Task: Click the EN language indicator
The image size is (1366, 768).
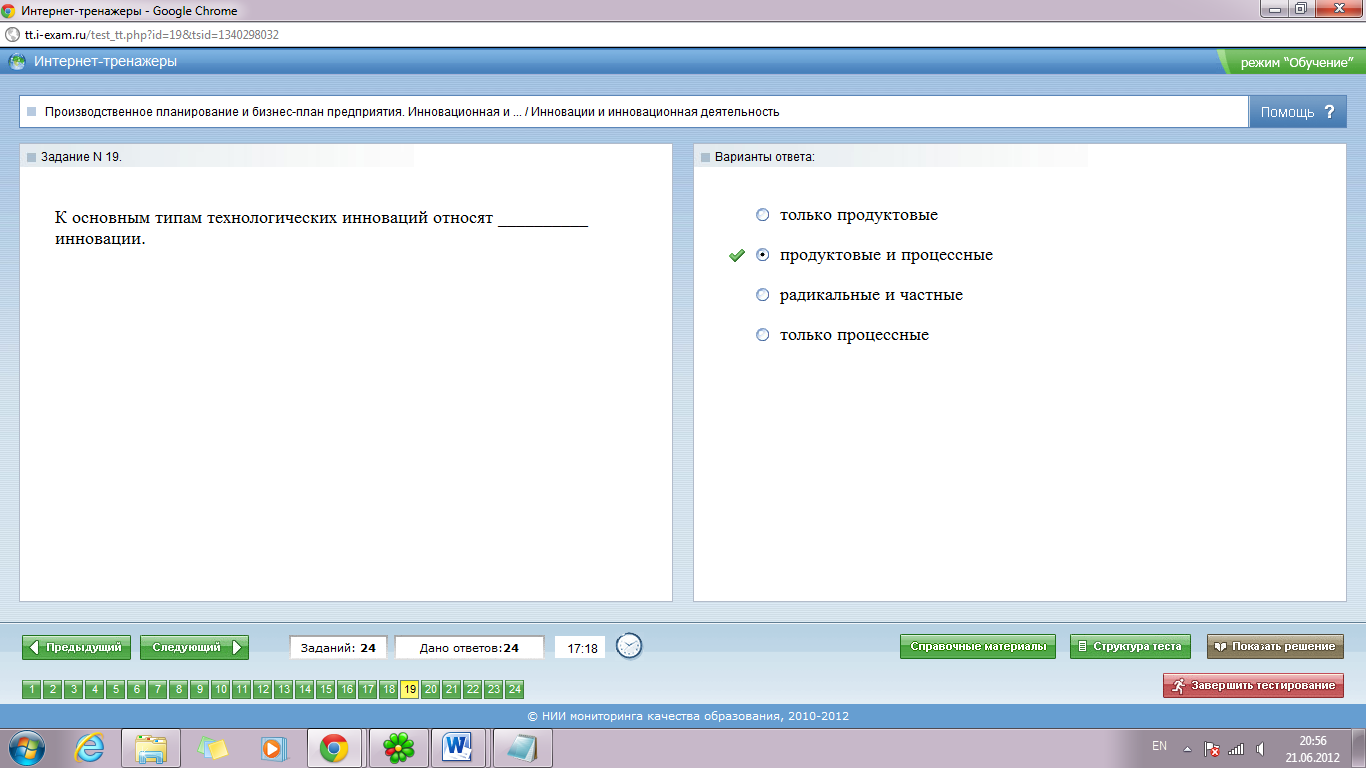Action: click(1160, 746)
